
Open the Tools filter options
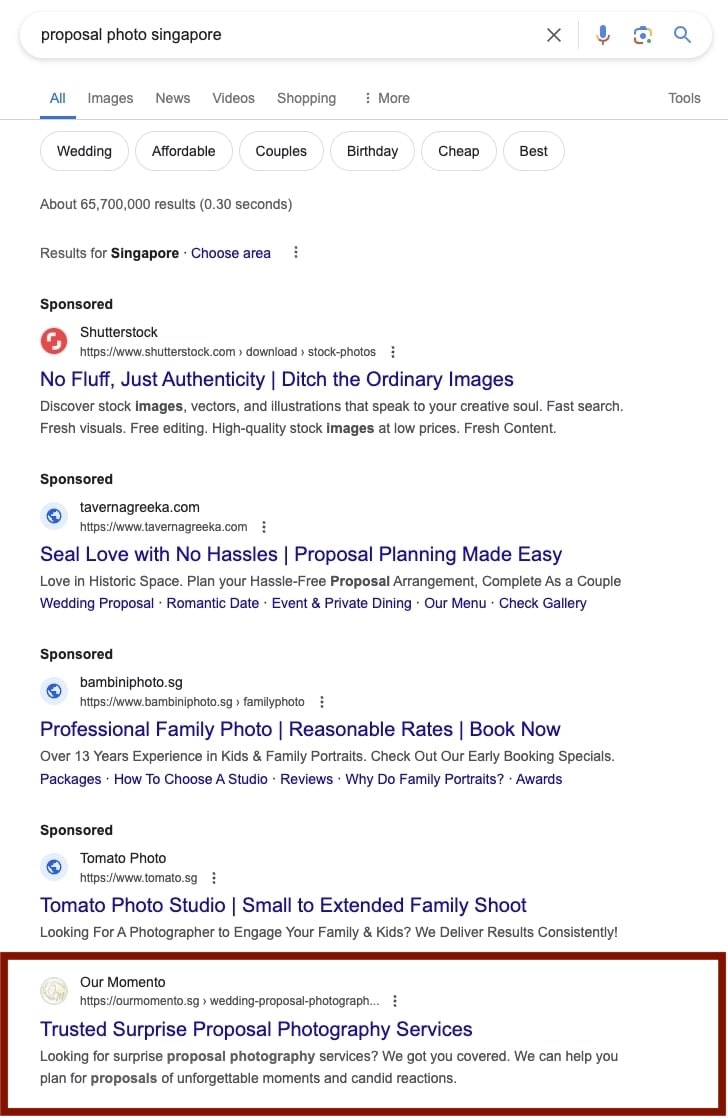[x=684, y=98]
